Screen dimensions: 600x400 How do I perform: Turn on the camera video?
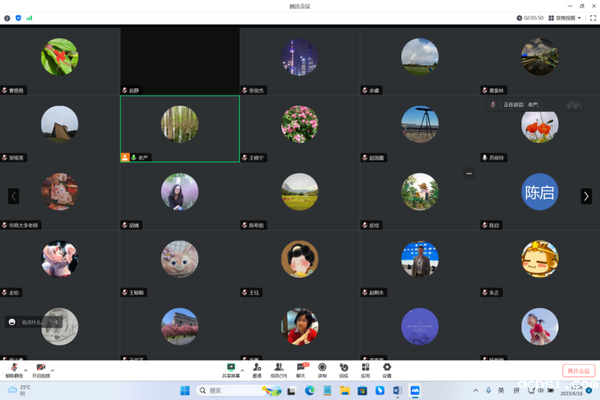pyautogui.click(x=41, y=368)
